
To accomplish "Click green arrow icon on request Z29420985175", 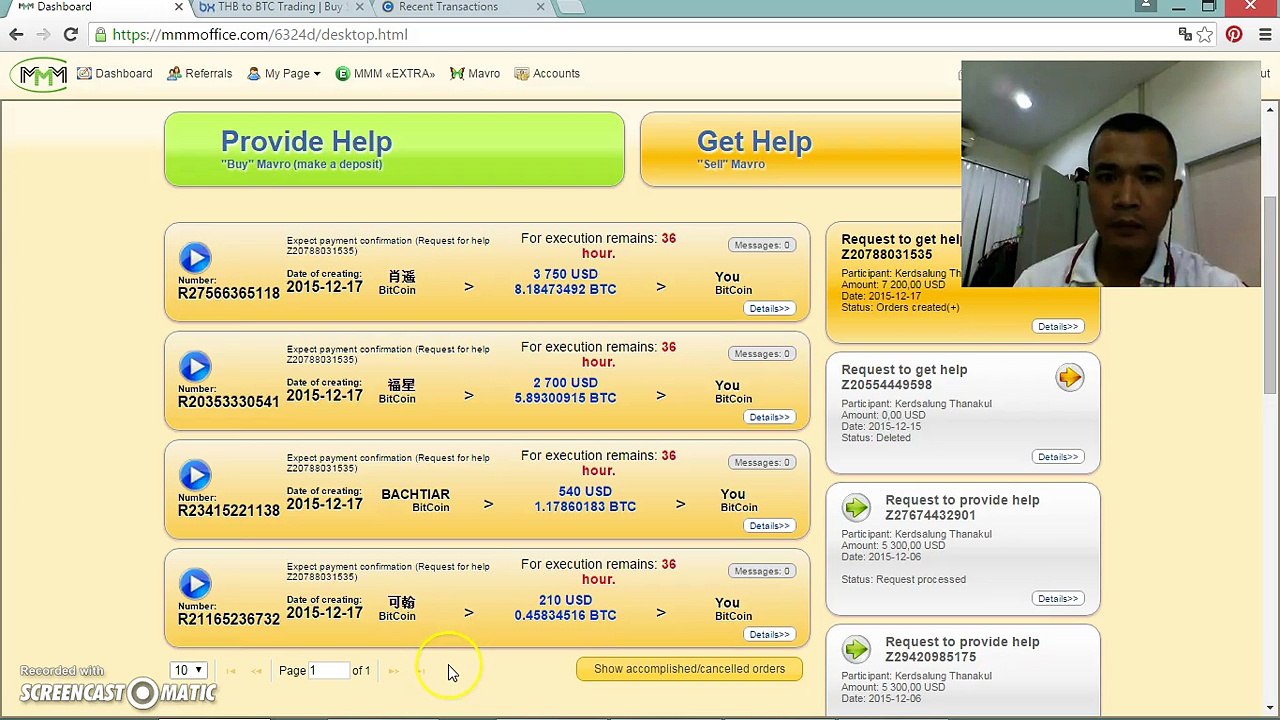I will 856,650.
